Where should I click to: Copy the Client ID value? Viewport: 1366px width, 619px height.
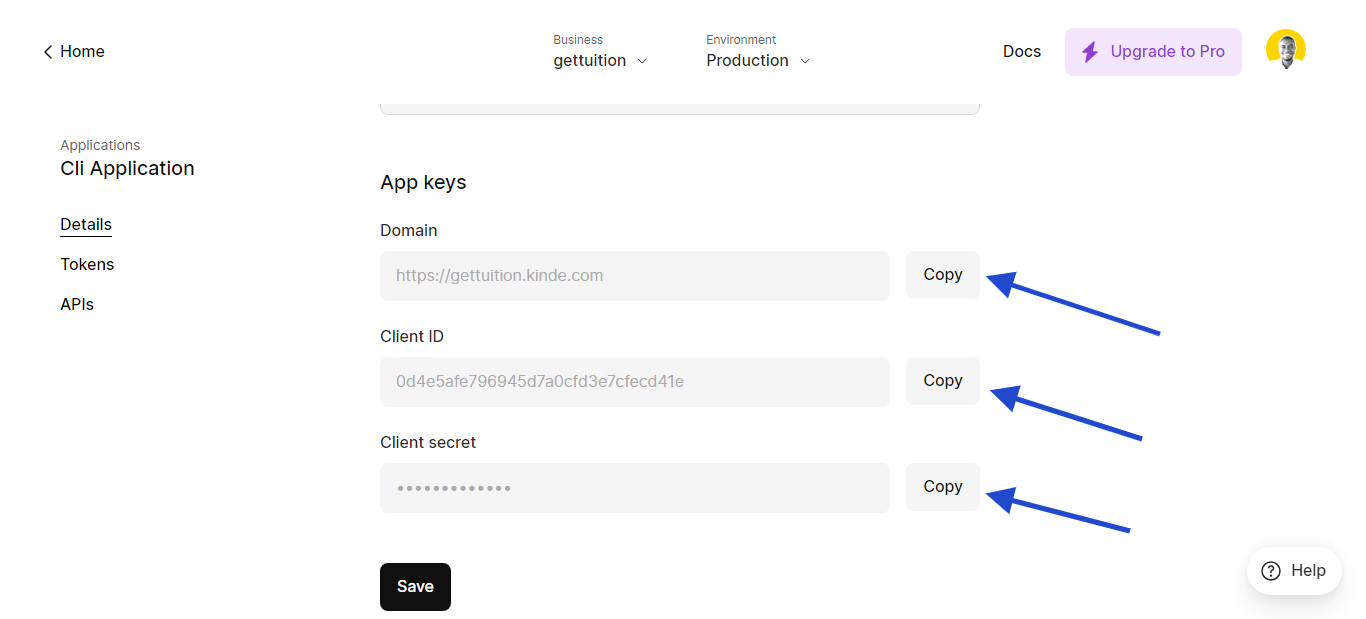pyautogui.click(x=943, y=381)
